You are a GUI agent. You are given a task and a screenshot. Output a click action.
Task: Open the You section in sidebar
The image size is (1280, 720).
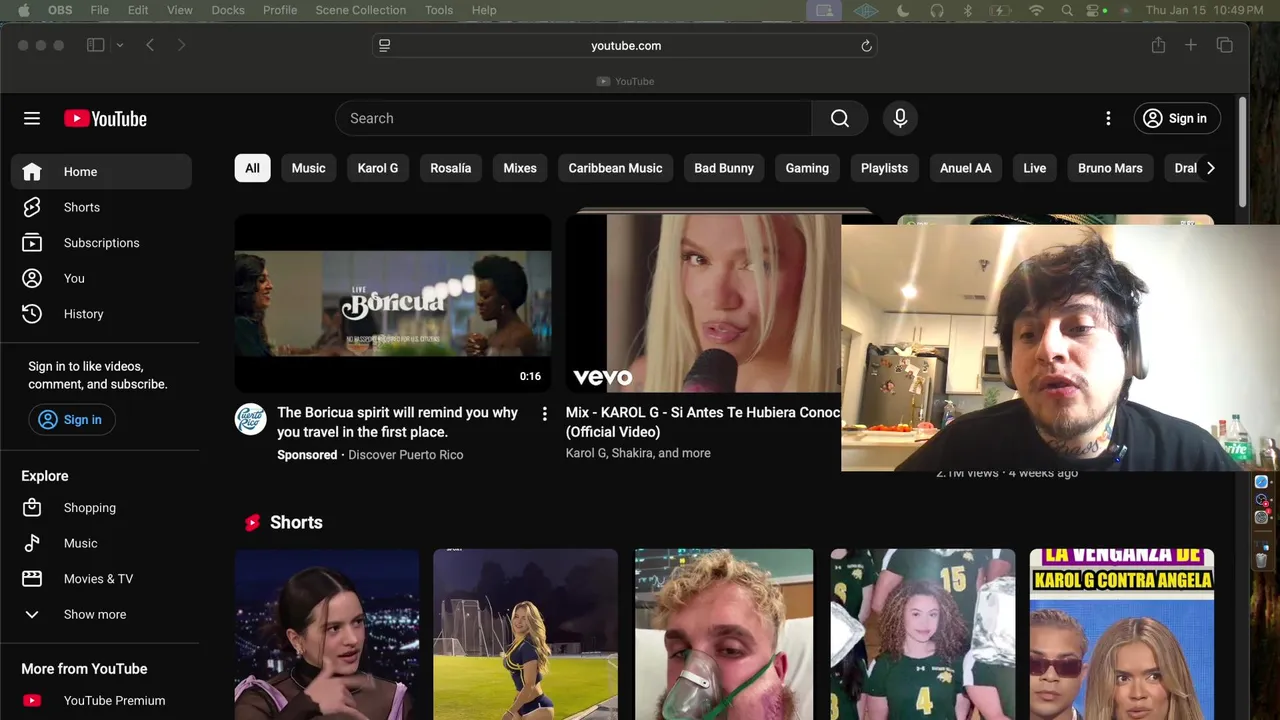pos(101,278)
